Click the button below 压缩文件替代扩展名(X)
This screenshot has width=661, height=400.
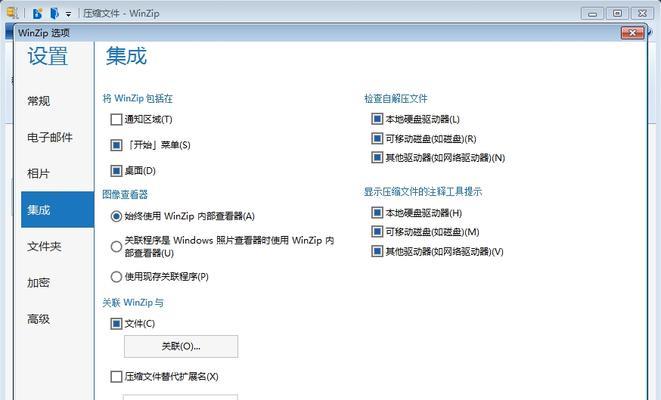click(180, 397)
